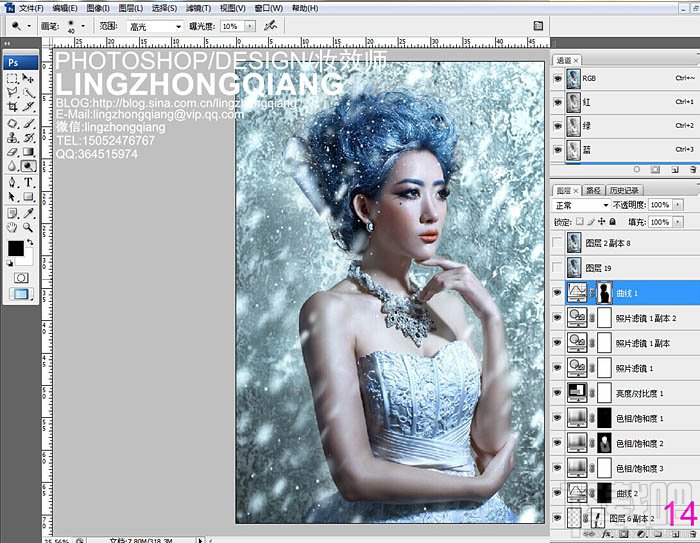This screenshot has height=543, width=700.
Task: Toggle Quick Mask mode
Action: (21, 278)
